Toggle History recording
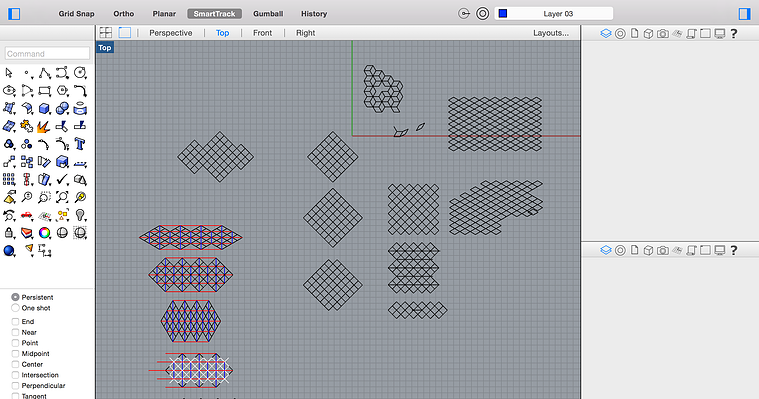The width and height of the screenshot is (759, 399). point(314,14)
